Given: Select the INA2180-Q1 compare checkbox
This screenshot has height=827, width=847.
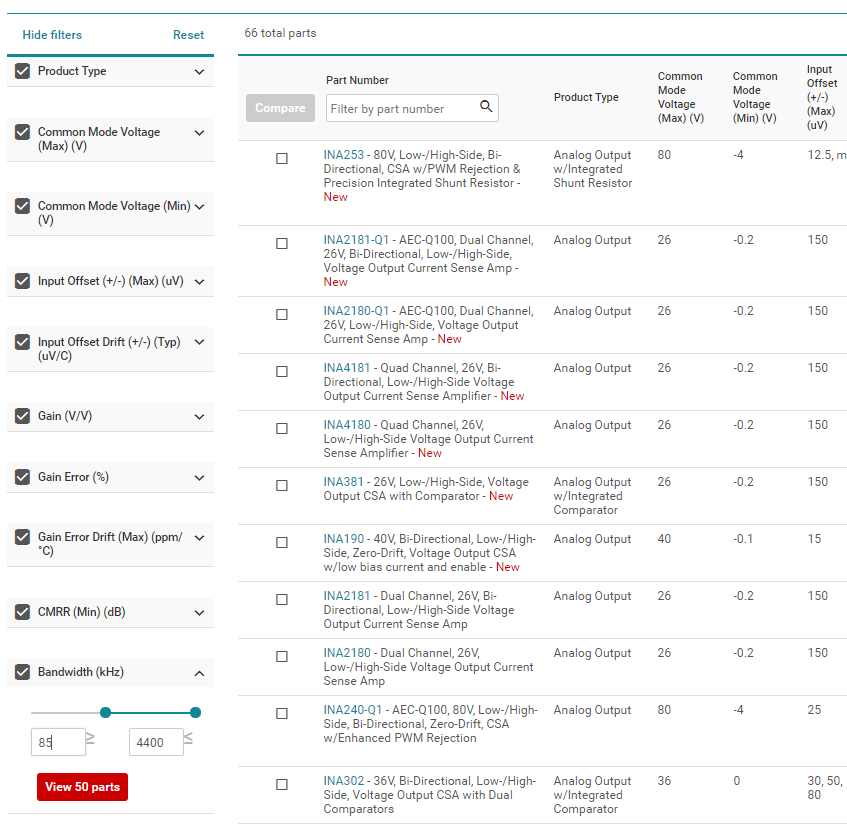Looking at the screenshot, I should coord(282,314).
